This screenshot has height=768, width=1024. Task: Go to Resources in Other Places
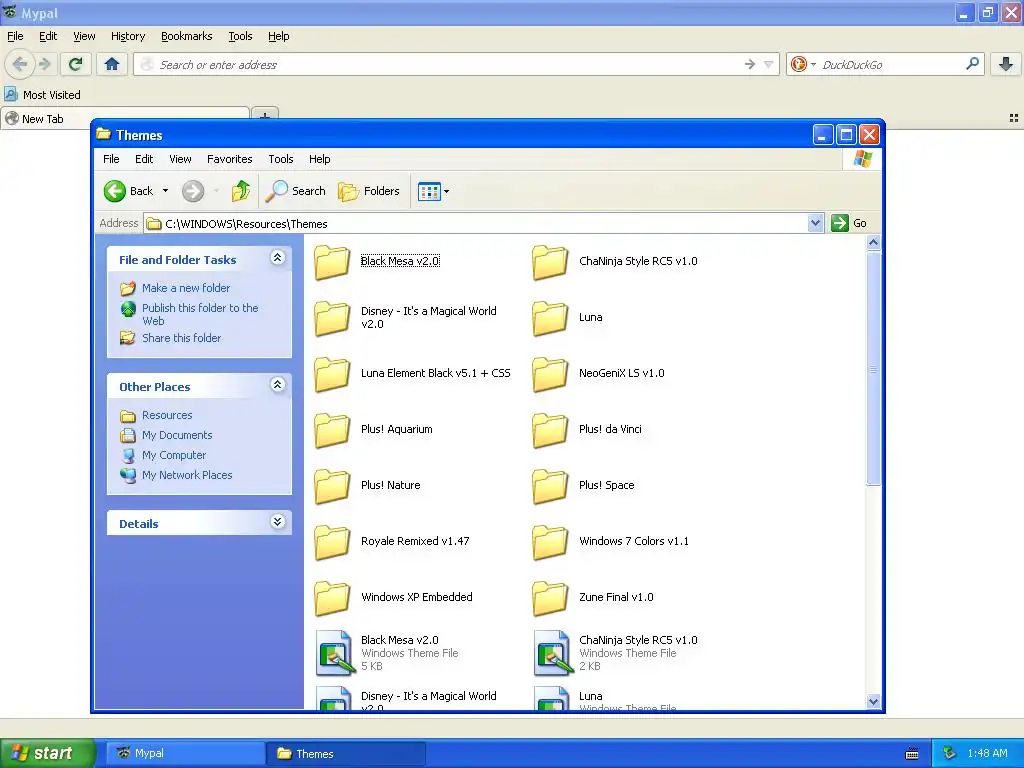[x=167, y=415]
